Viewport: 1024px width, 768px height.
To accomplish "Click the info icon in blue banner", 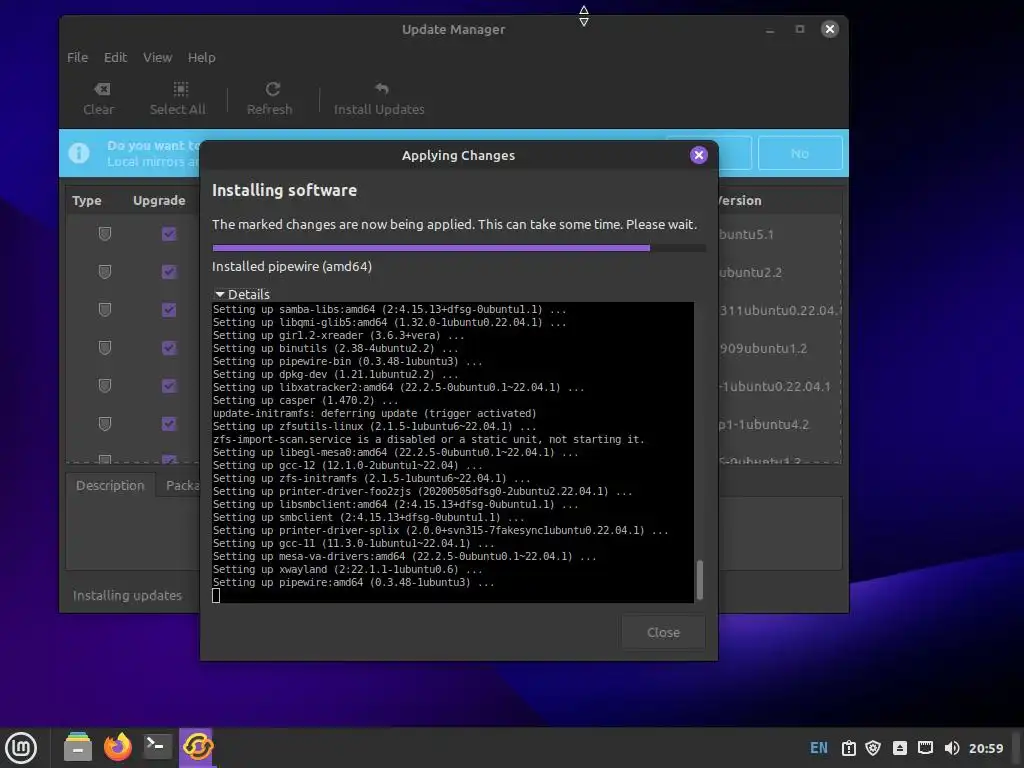I will 79,153.
